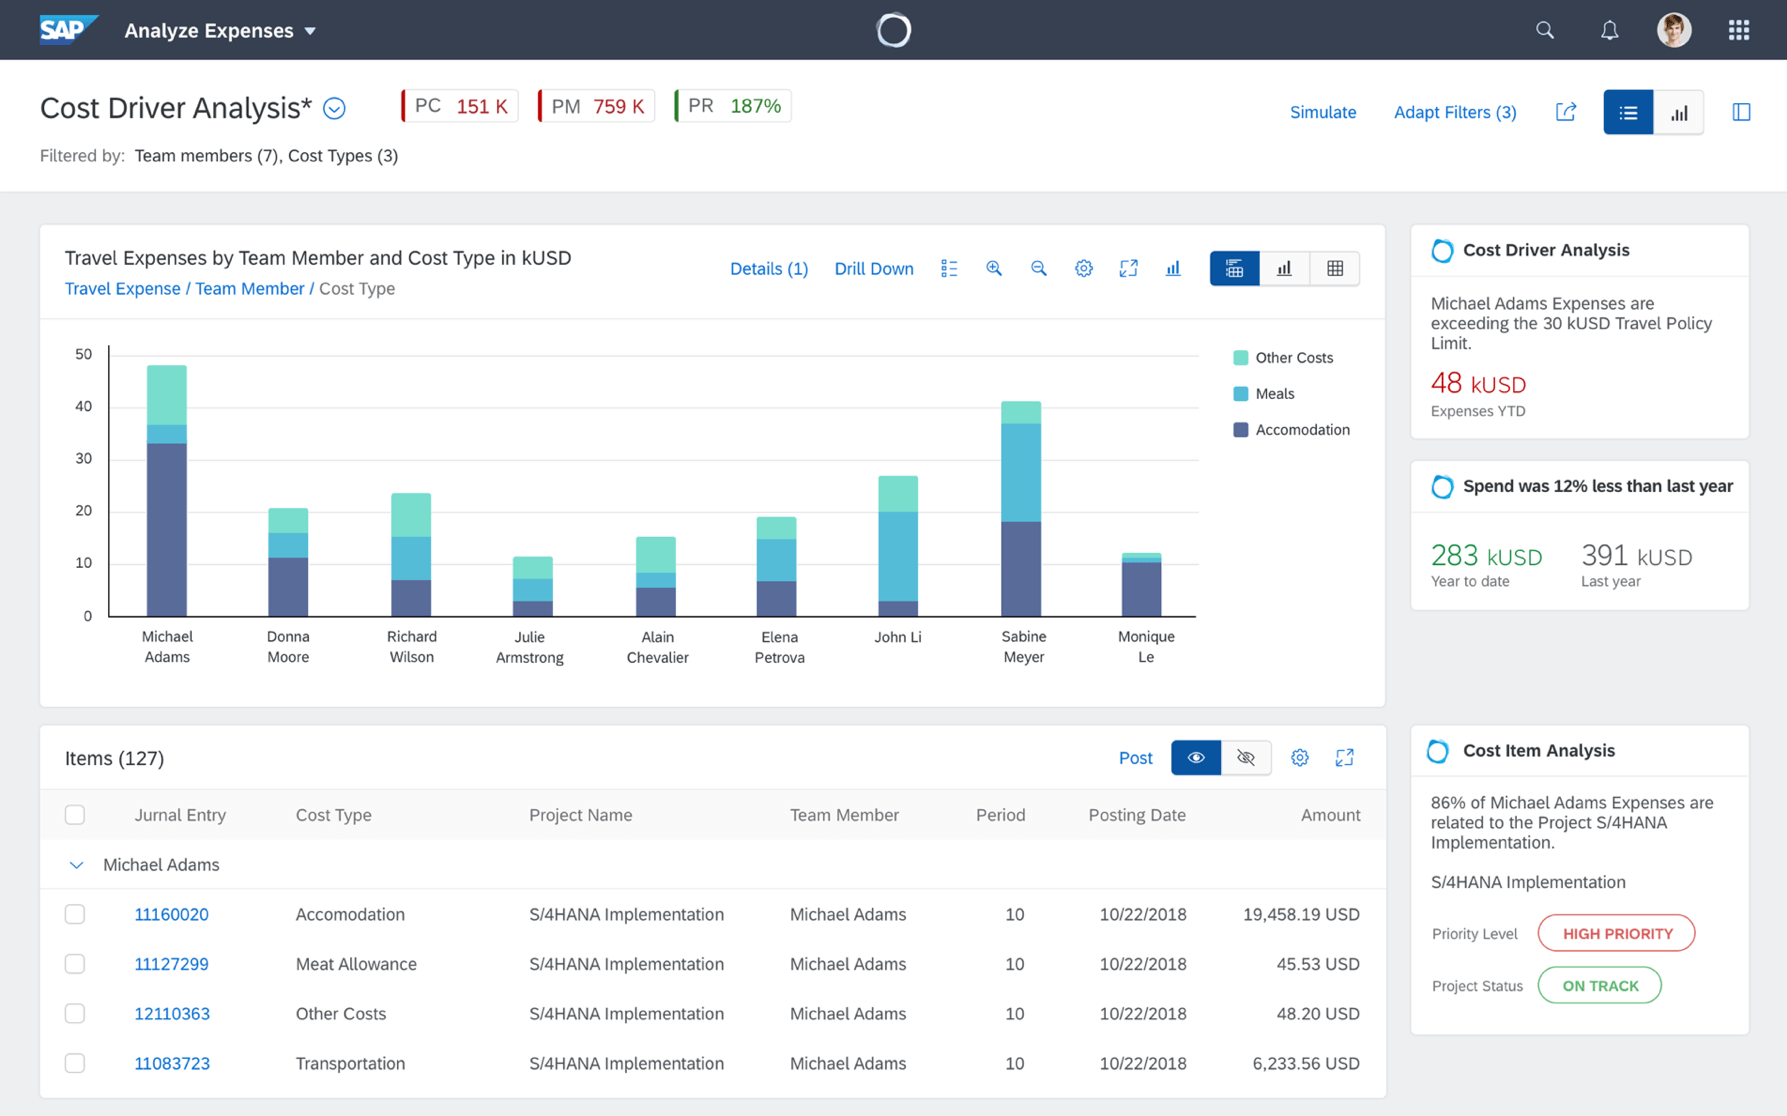
Task: Select Michael Adams' bar in the chart
Action: click(167, 490)
